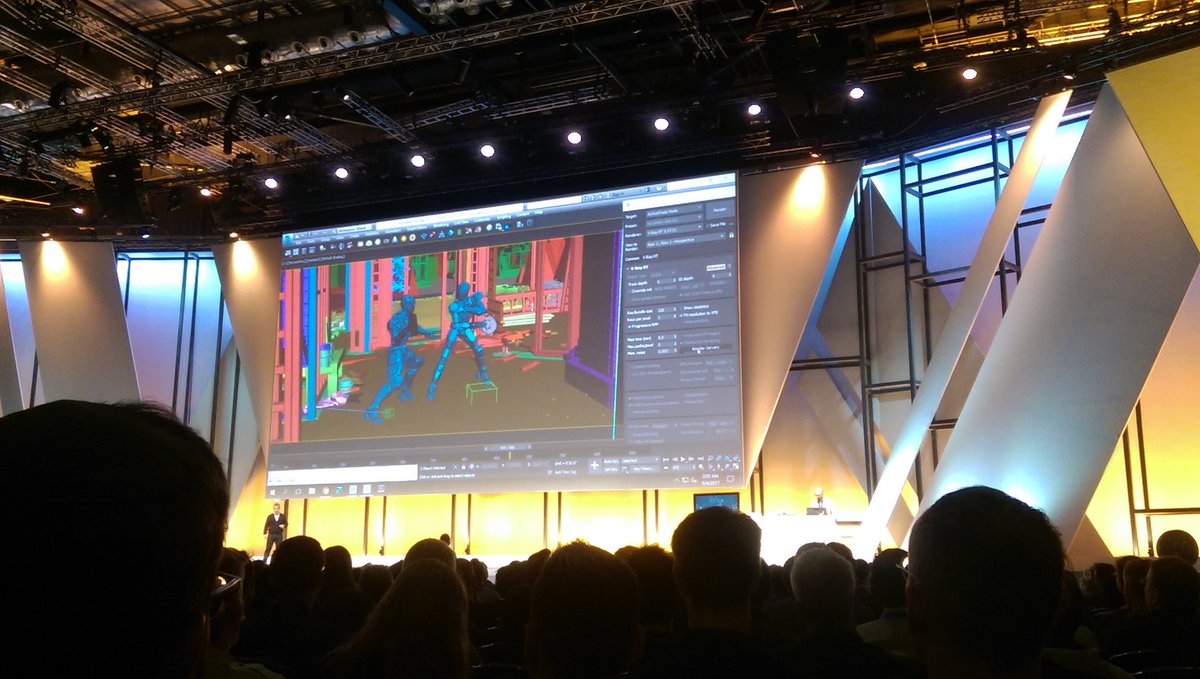This screenshot has width=1200, height=679.
Task: Toggle the Progressive RPP checkbox
Action: coord(629,325)
